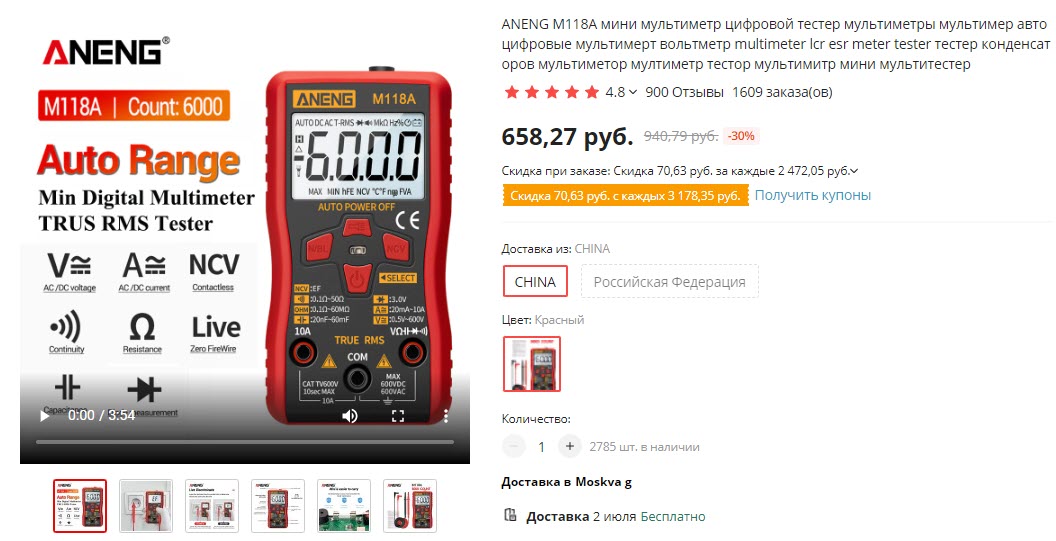Select the second thumbnail with wall outlet
Image resolution: width=1056 pixels, height=541 pixels.
coord(146,506)
